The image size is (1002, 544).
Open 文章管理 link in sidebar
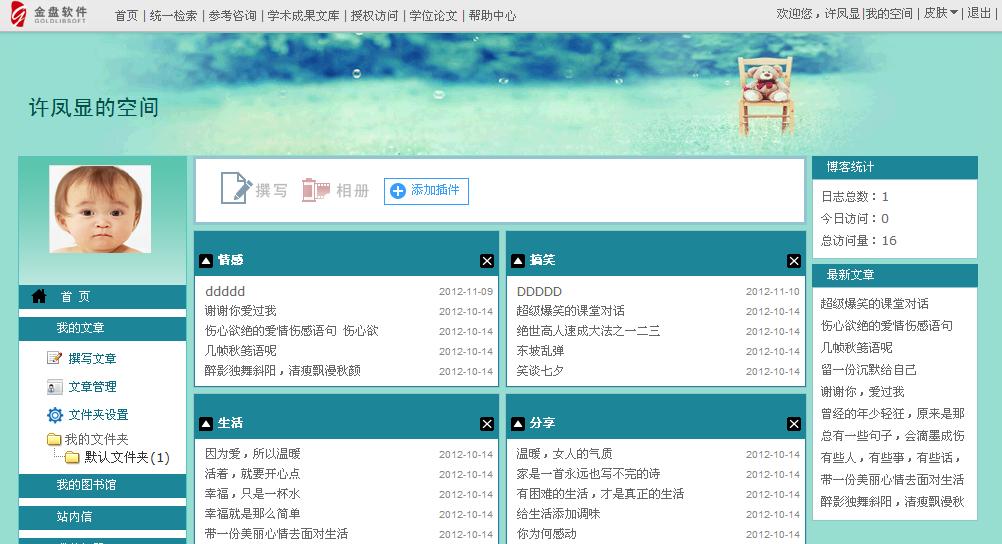[x=93, y=387]
